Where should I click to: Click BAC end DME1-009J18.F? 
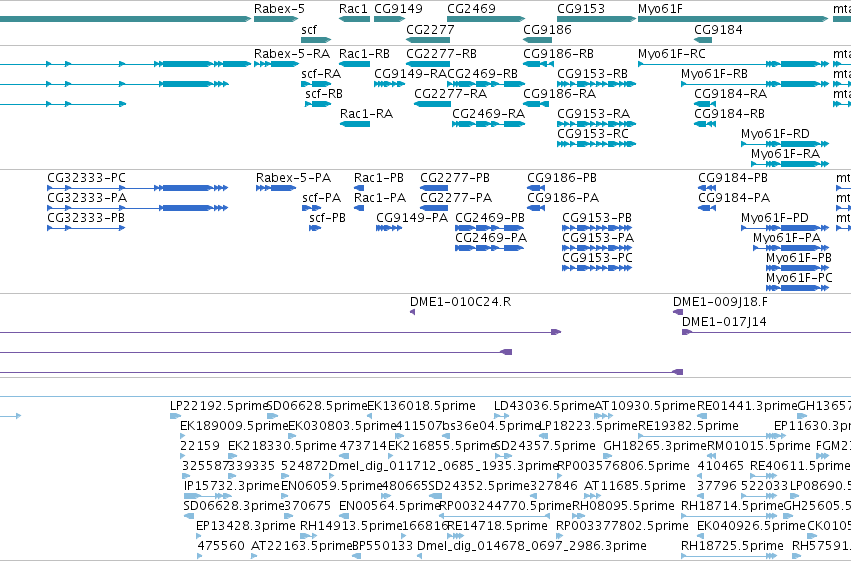720,302
